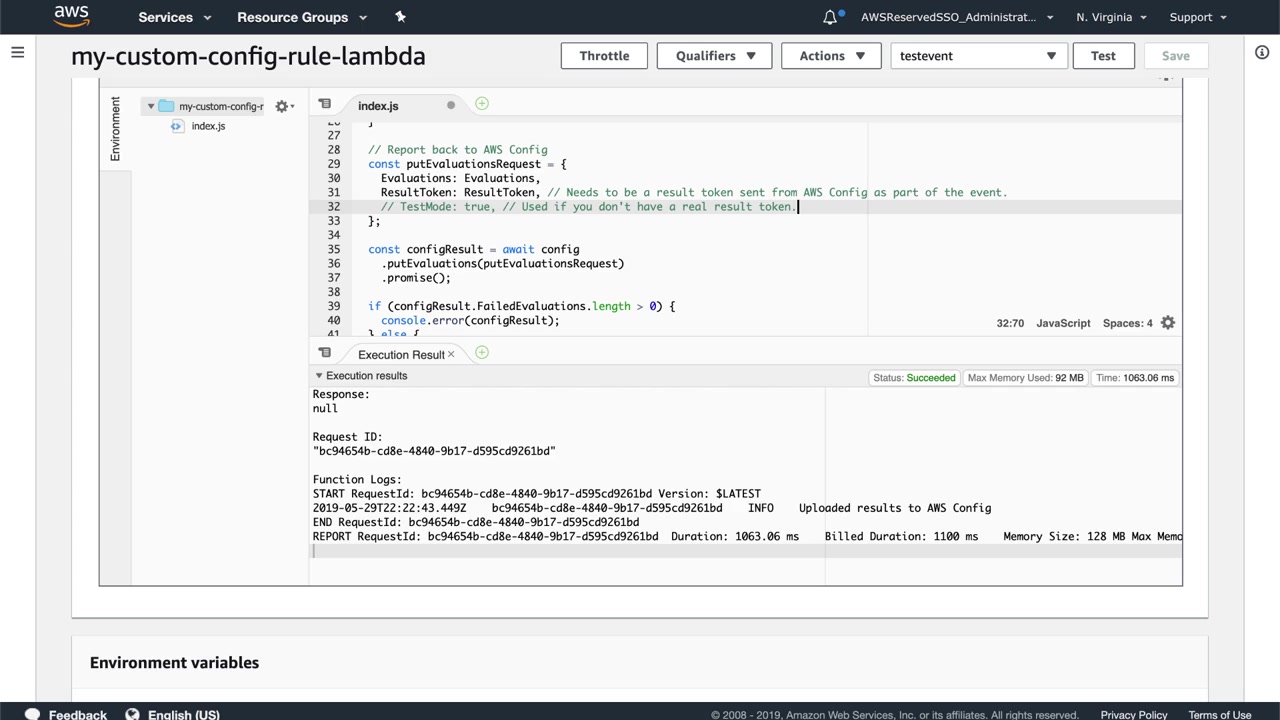Click the AWS logo home icon
1280x720 pixels.
coord(71,17)
